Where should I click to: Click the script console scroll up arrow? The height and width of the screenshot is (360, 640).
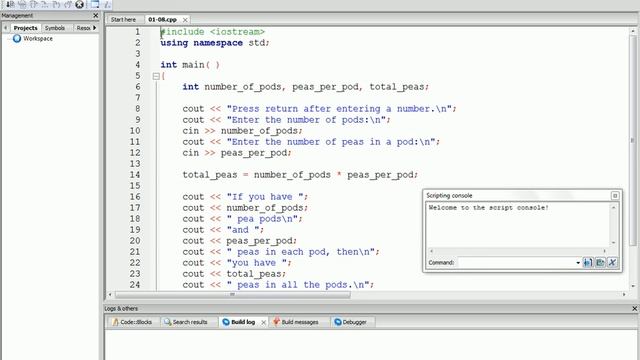click(613, 208)
